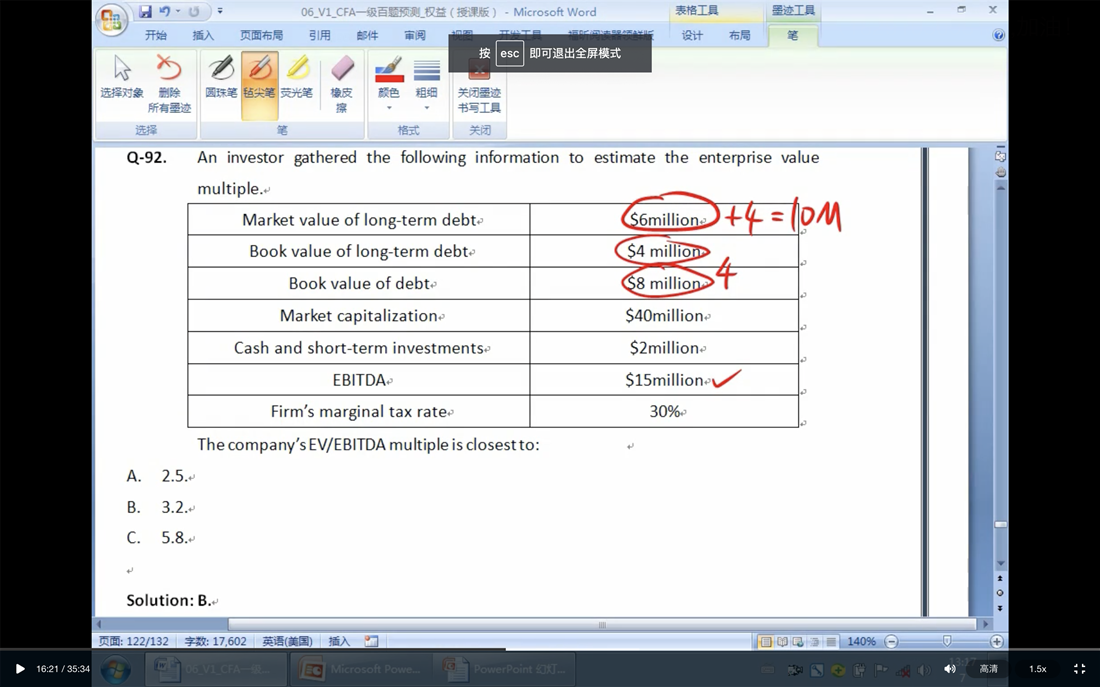Go to next page via double-down arrow
This screenshot has width=1100, height=687.
[1001, 608]
